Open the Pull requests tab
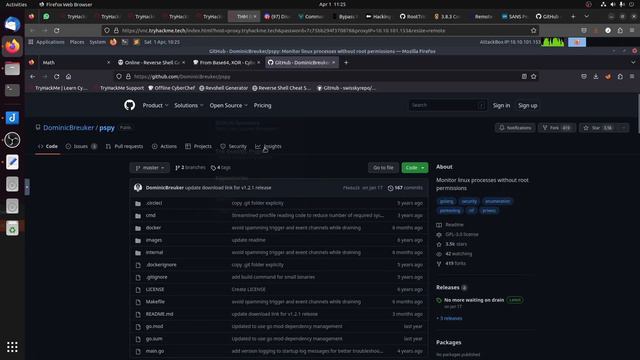The width and height of the screenshot is (640, 360). 124,146
